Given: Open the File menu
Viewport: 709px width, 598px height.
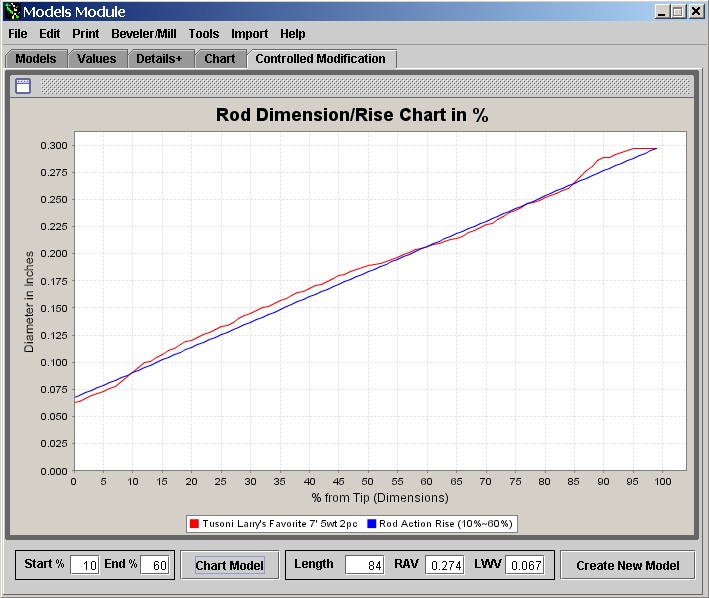Looking at the screenshot, I should point(18,34).
